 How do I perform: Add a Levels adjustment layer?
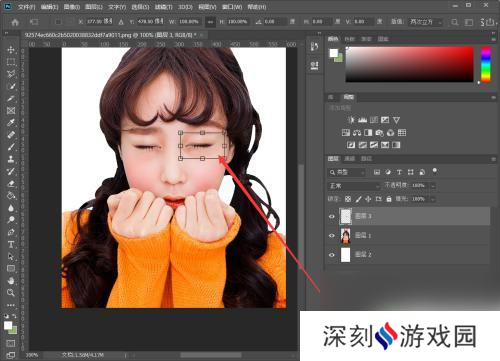pyautogui.click(x=362, y=120)
